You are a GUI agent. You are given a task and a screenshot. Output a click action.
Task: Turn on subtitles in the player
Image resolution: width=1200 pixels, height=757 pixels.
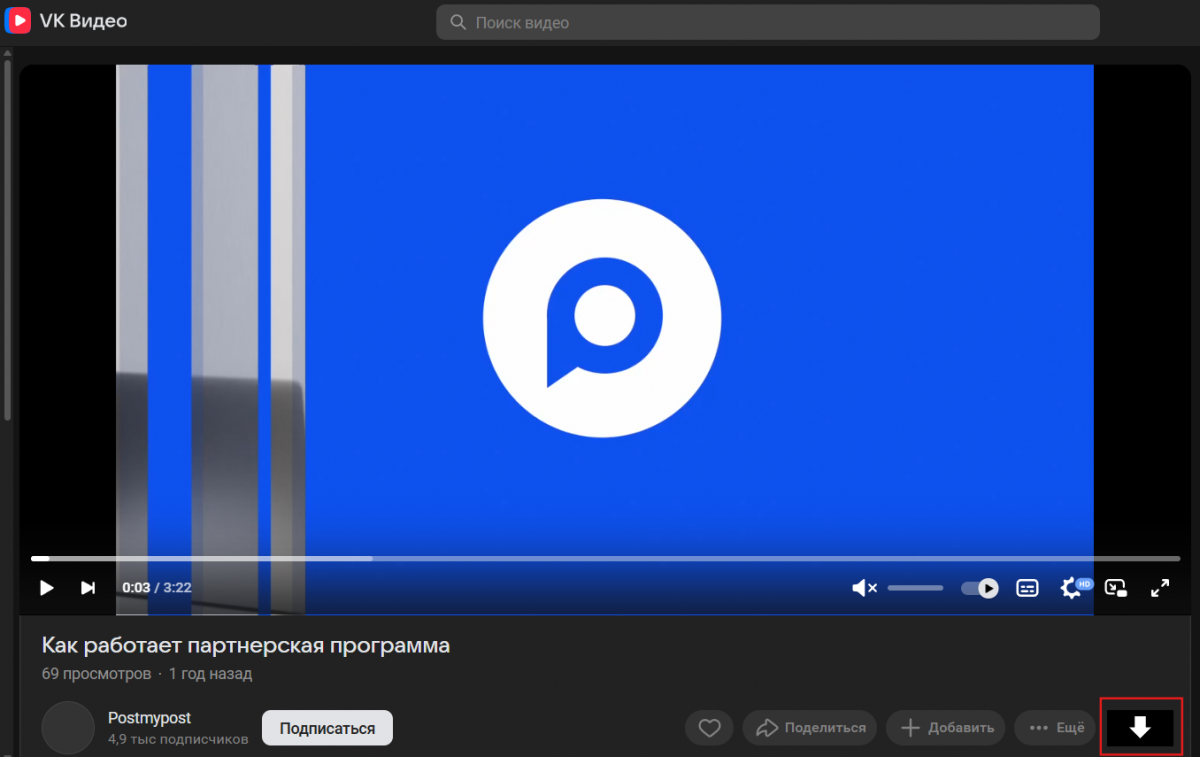tap(1027, 588)
